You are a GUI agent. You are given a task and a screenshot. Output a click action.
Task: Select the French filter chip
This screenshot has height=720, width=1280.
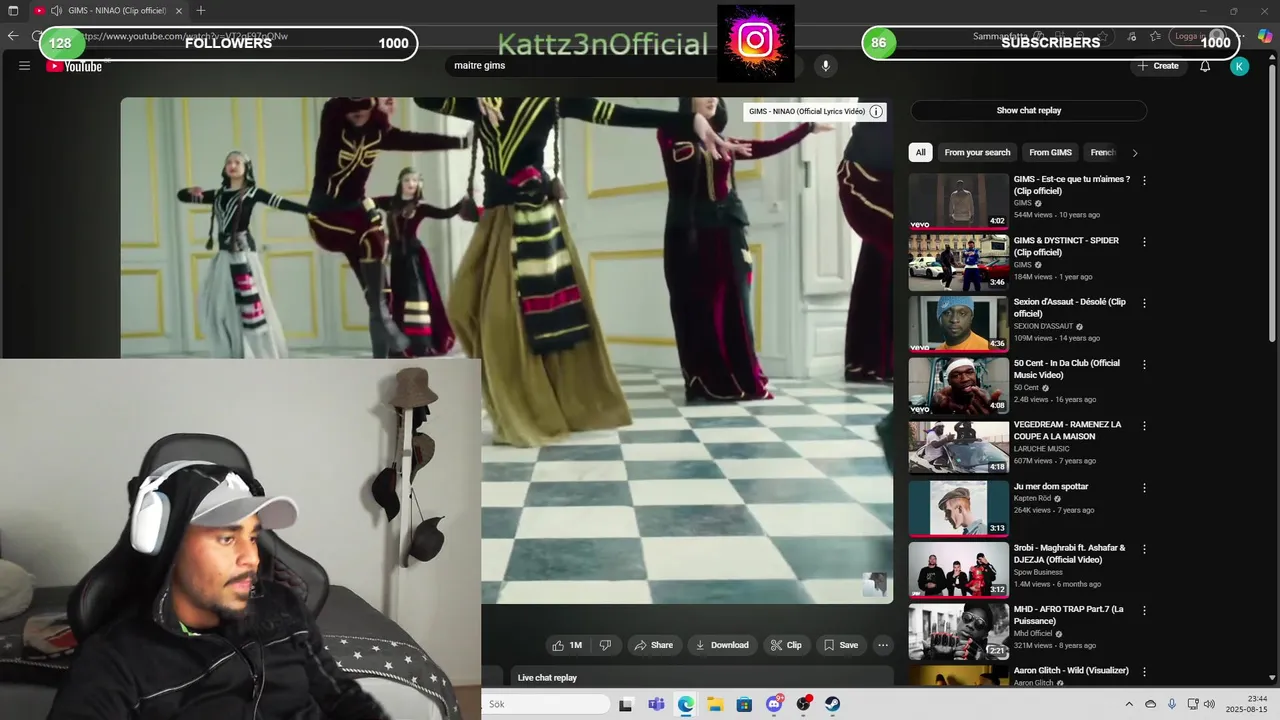coord(1102,152)
